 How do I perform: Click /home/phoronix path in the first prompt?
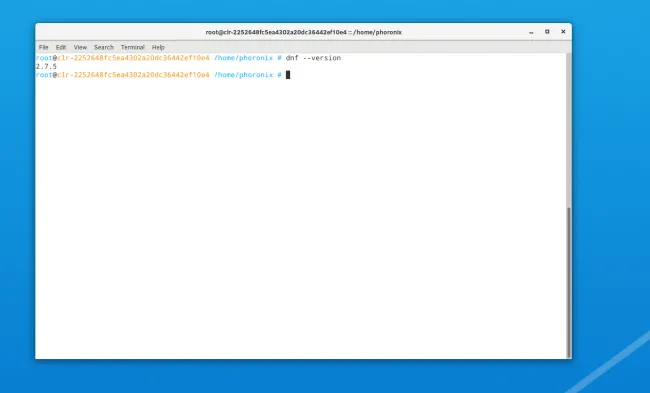click(x=243, y=58)
